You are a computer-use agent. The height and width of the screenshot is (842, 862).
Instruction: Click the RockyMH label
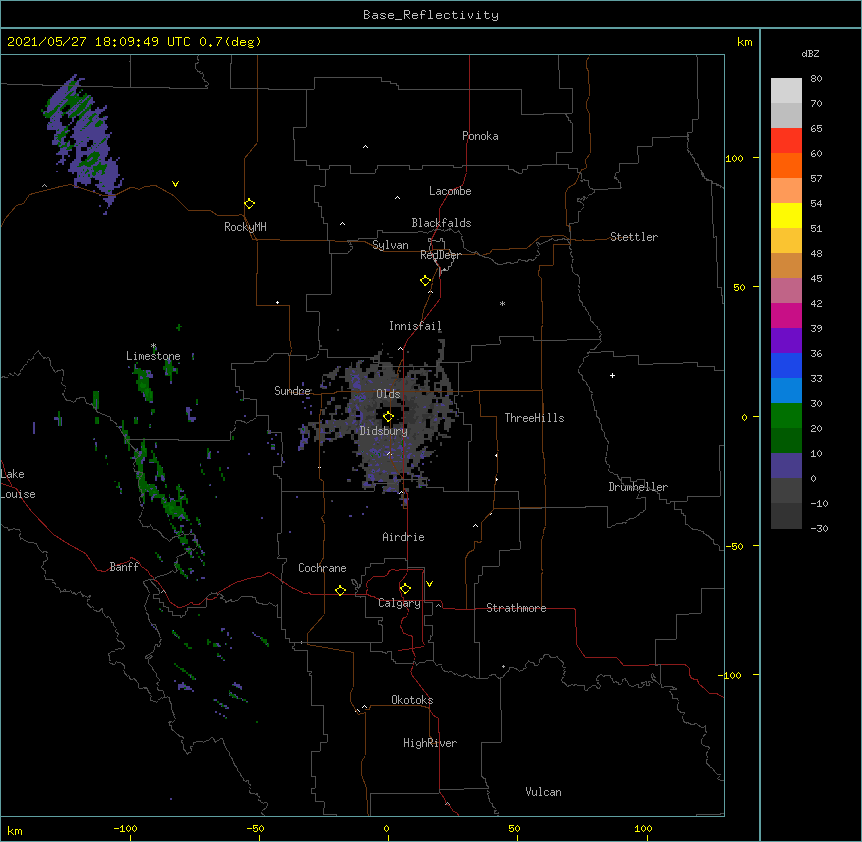click(x=245, y=227)
